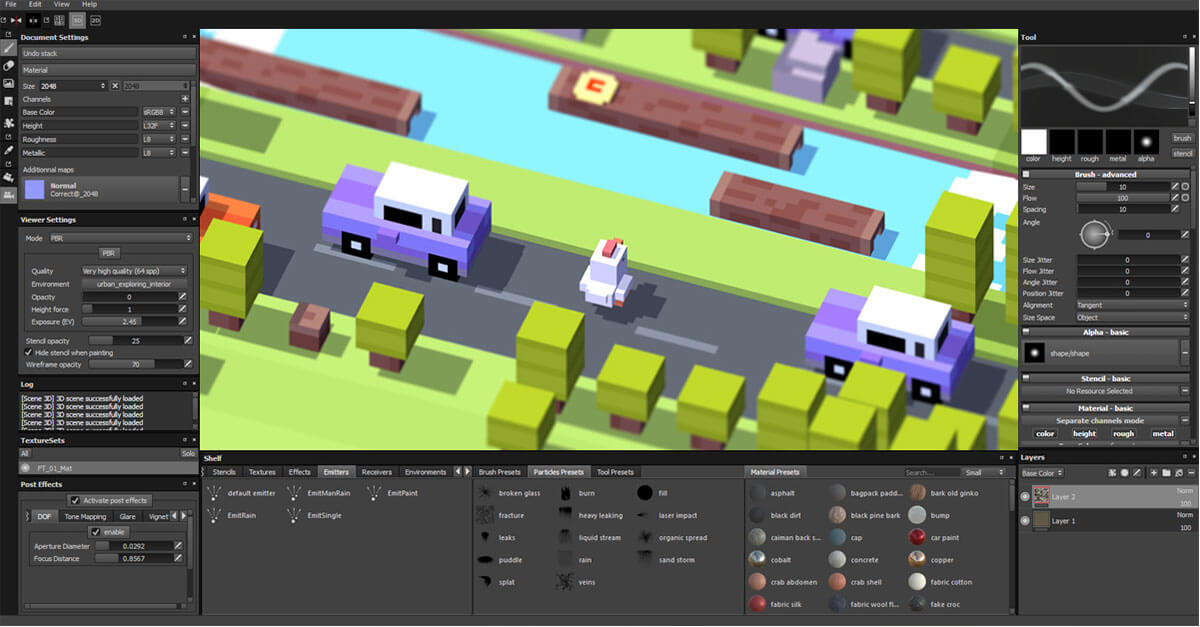The width and height of the screenshot is (1200, 627).
Task: Toggle the metal channel in Material section
Action: (1163, 434)
